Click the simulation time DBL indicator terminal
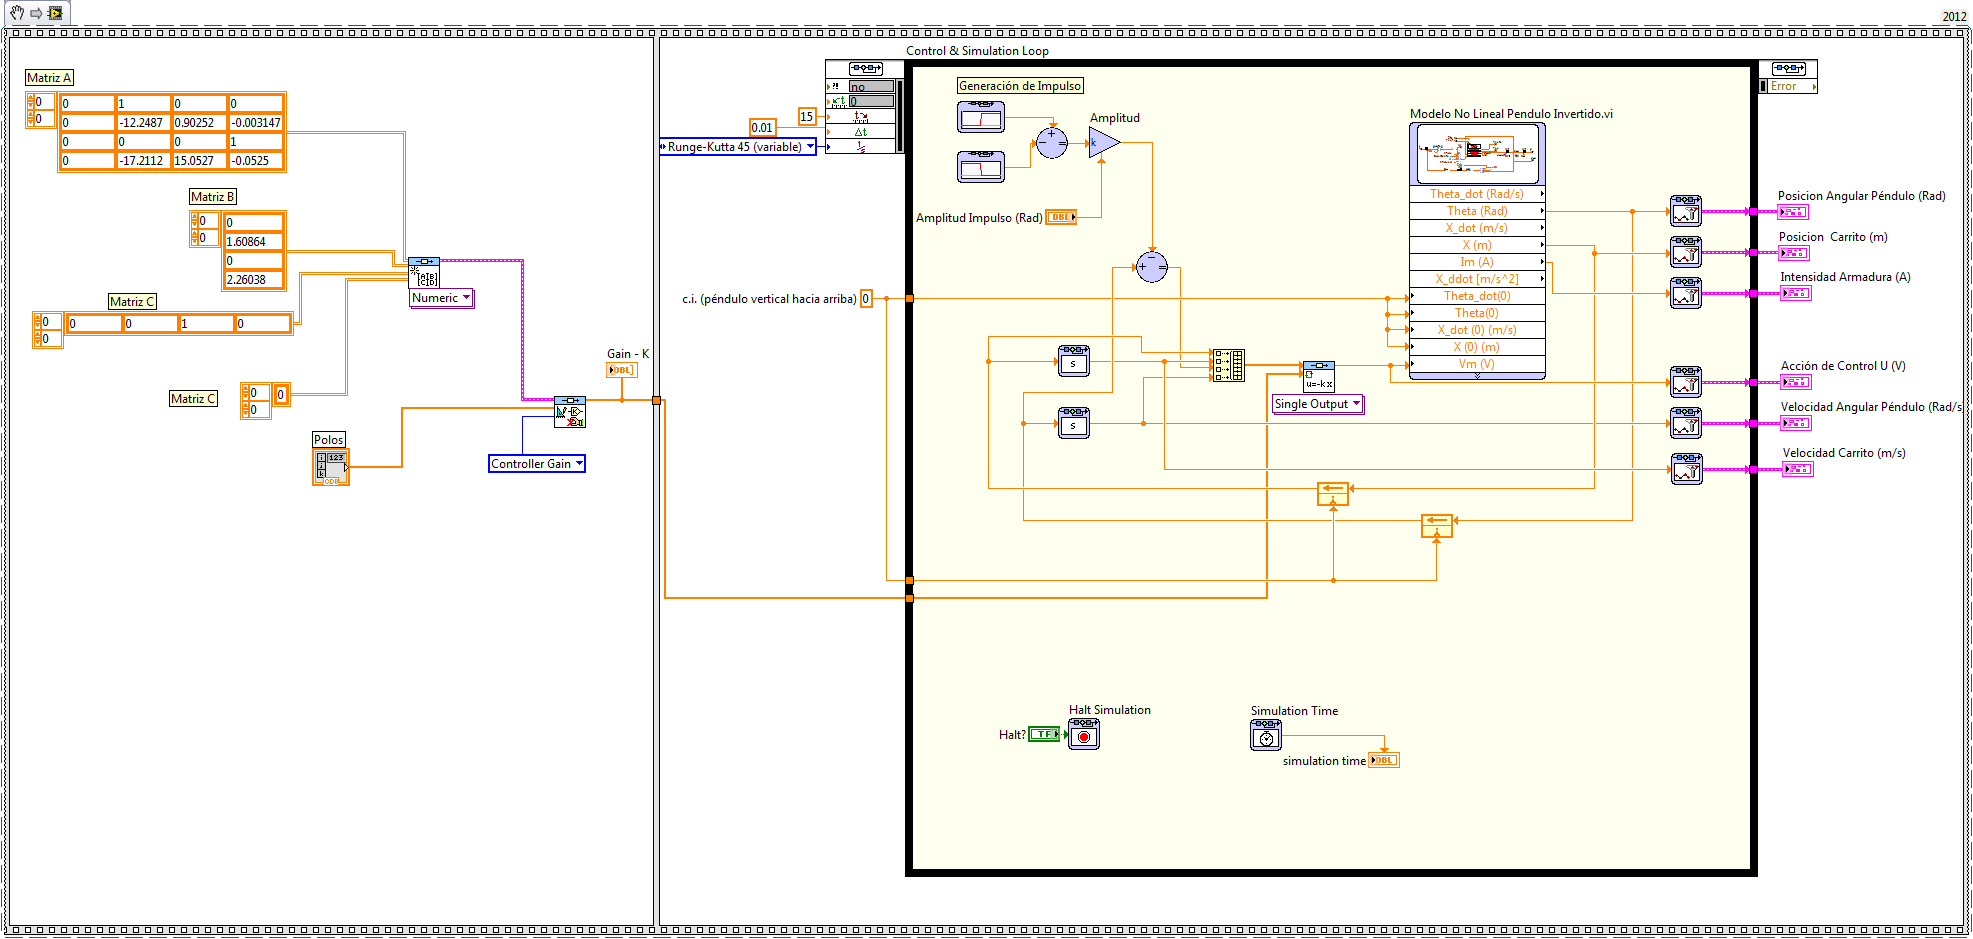 pyautogui.click(x=1384, y=760)
